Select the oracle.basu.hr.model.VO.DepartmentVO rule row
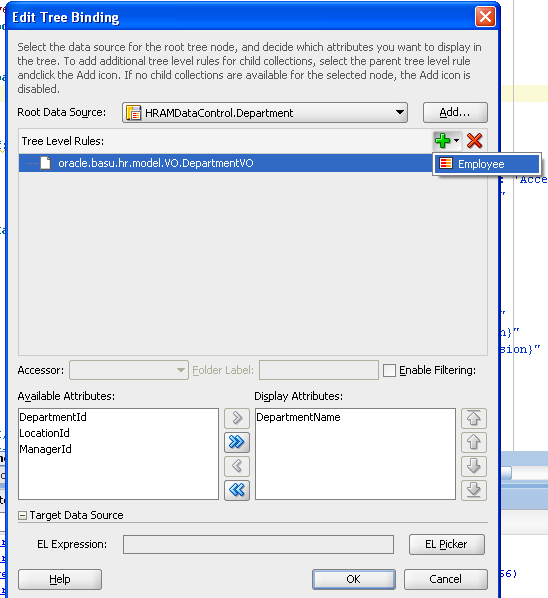 (225, 163)
